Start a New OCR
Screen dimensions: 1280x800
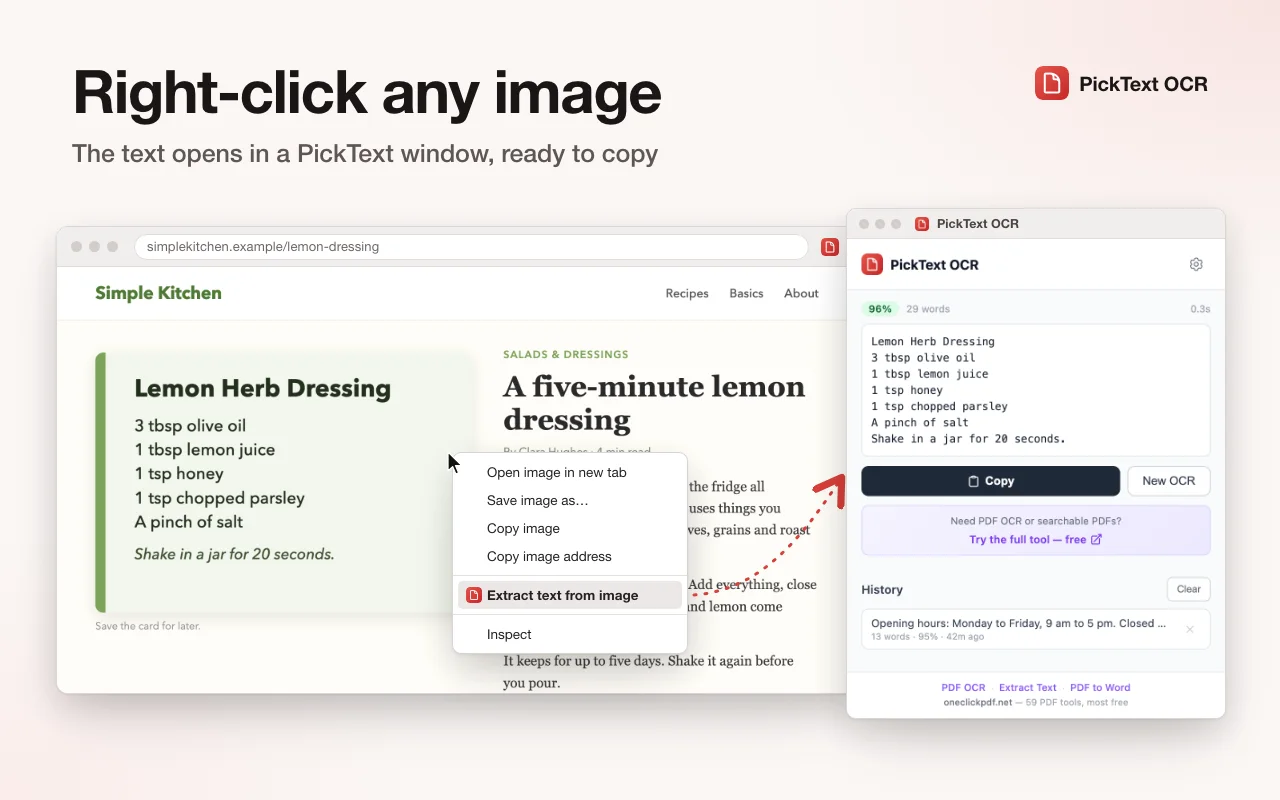click(x=1169, y=481)
